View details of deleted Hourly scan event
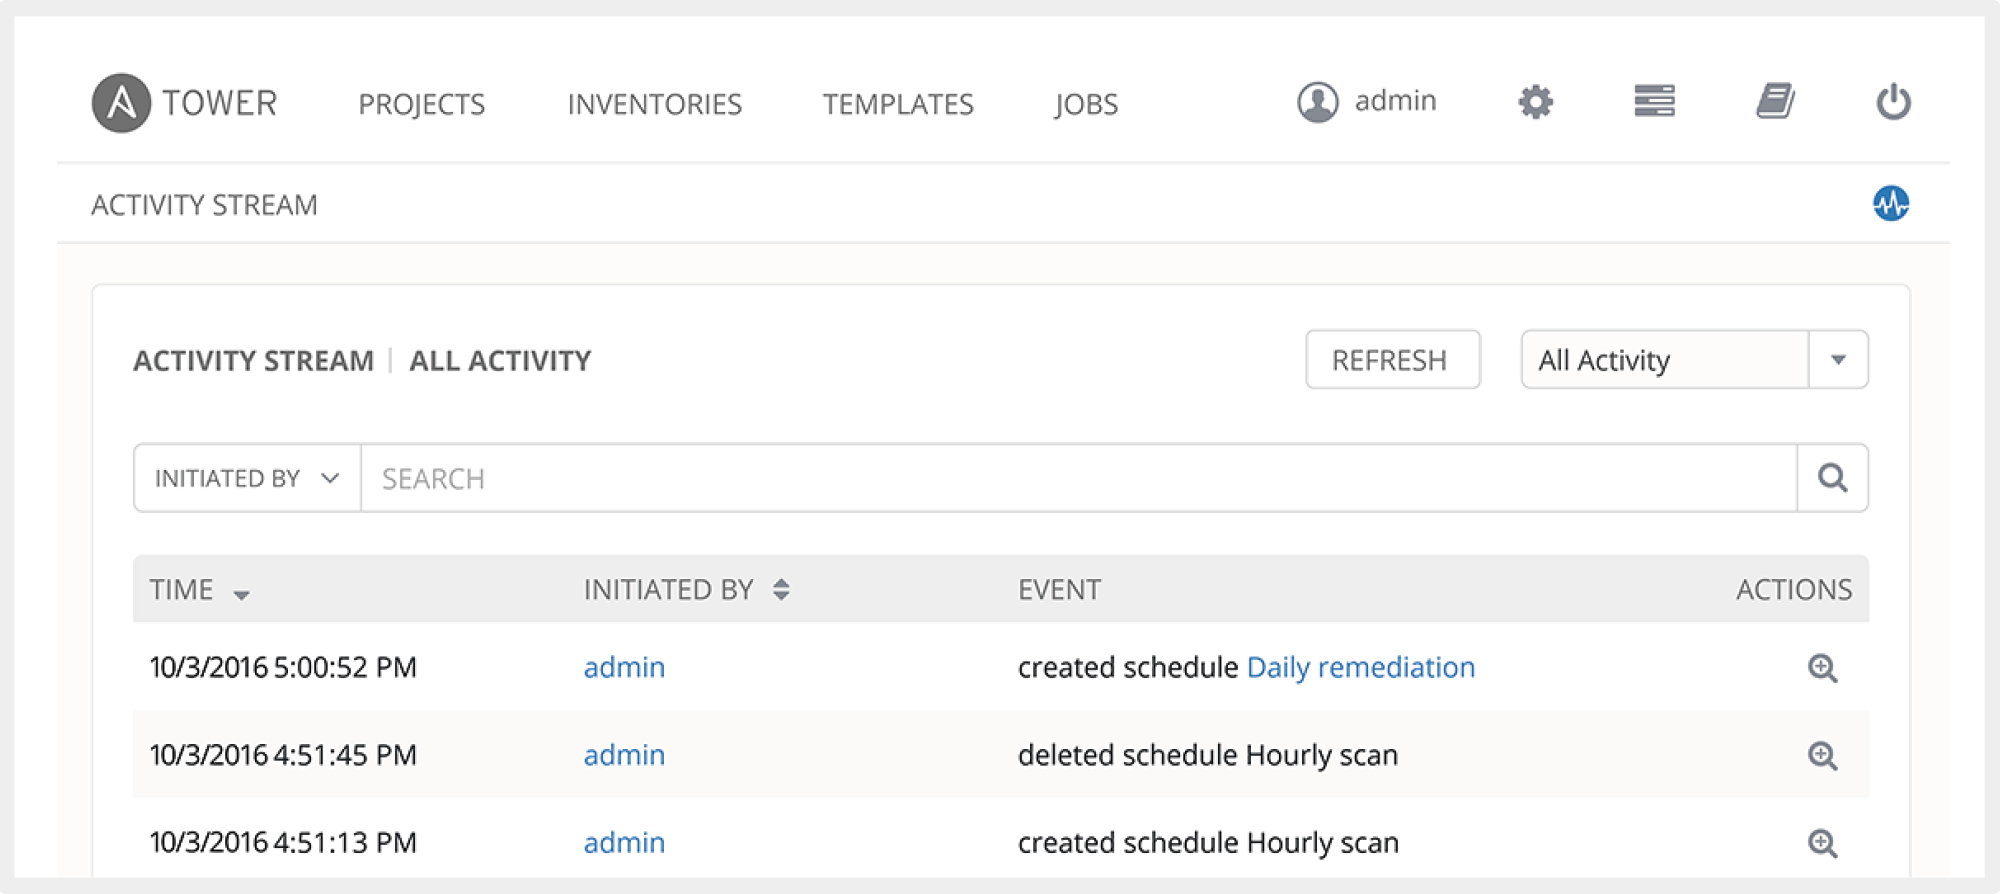The height and width of the screenshot is (894, 2000). click(x=1822, y=756)
